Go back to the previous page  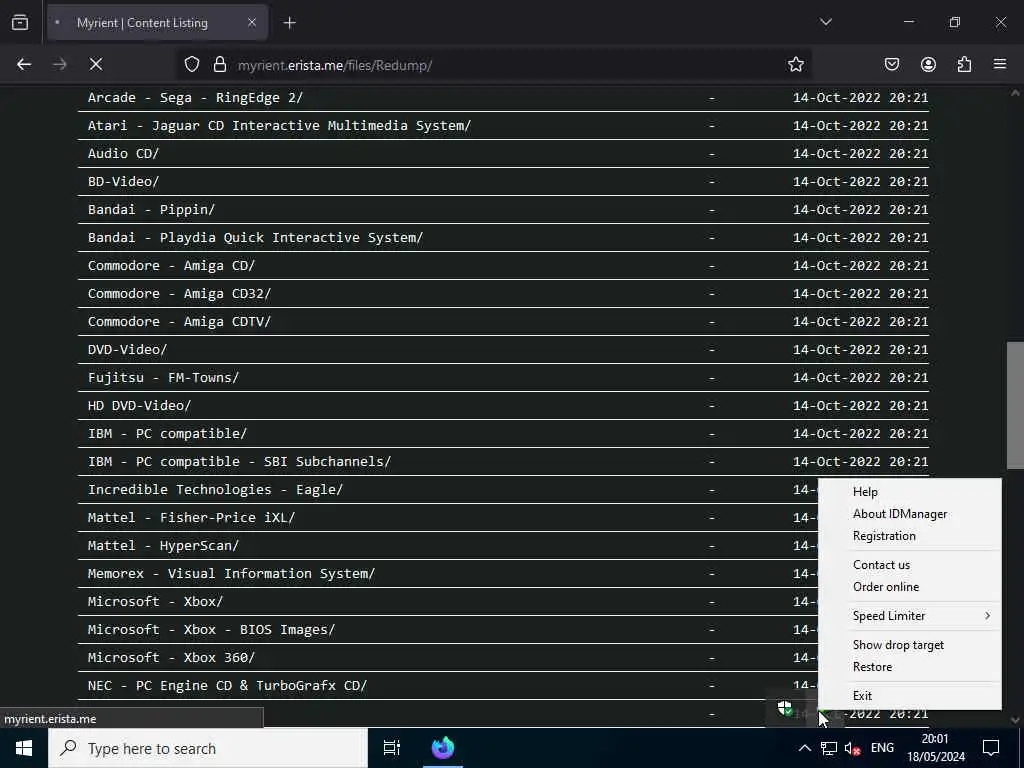click(24, 65)
